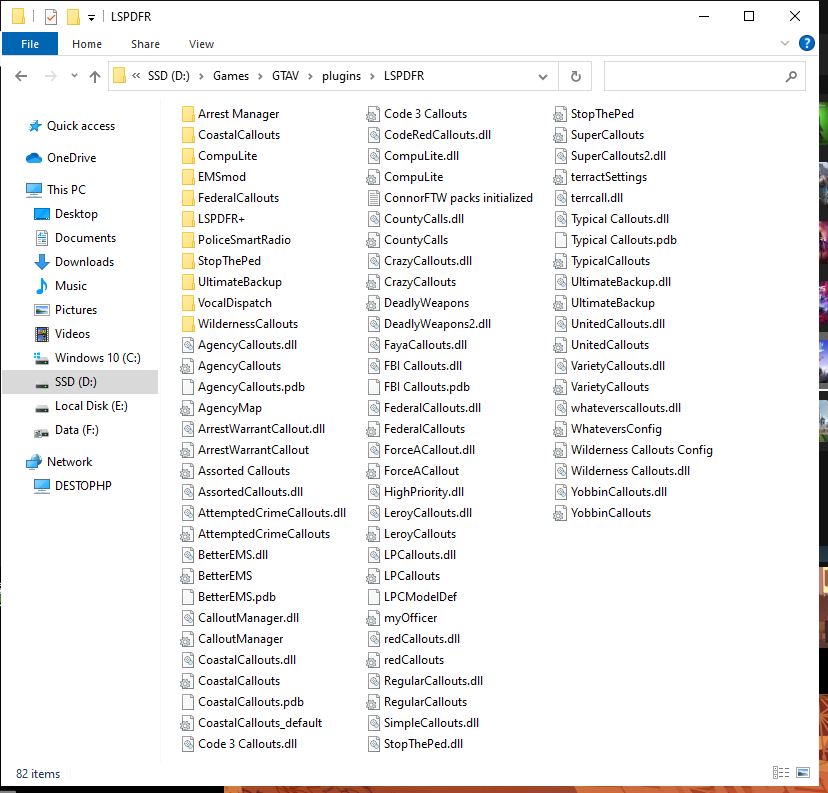Go back using the Back arrow
Image resolution: width=828 pixels, height=793 pixels.
(x=21, y=77)
